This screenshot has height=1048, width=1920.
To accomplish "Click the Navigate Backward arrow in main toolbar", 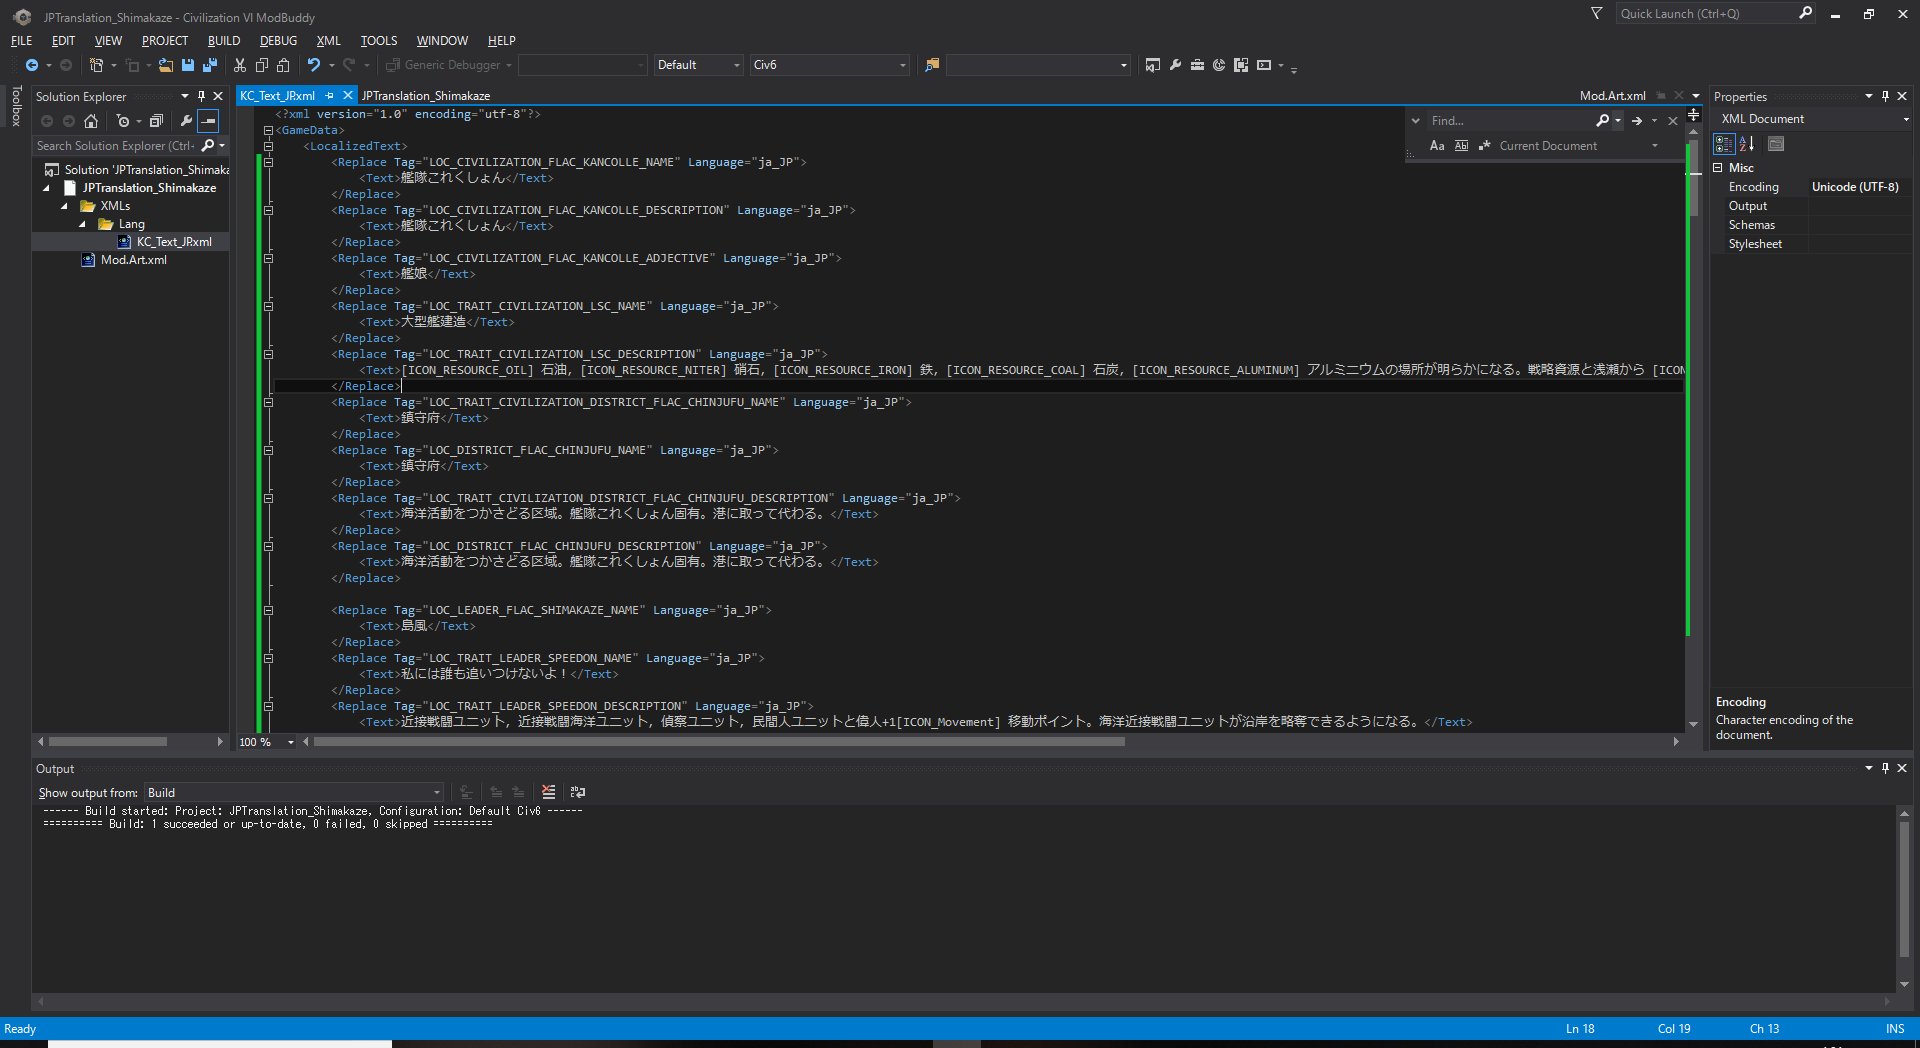I will tap(32, 65).
